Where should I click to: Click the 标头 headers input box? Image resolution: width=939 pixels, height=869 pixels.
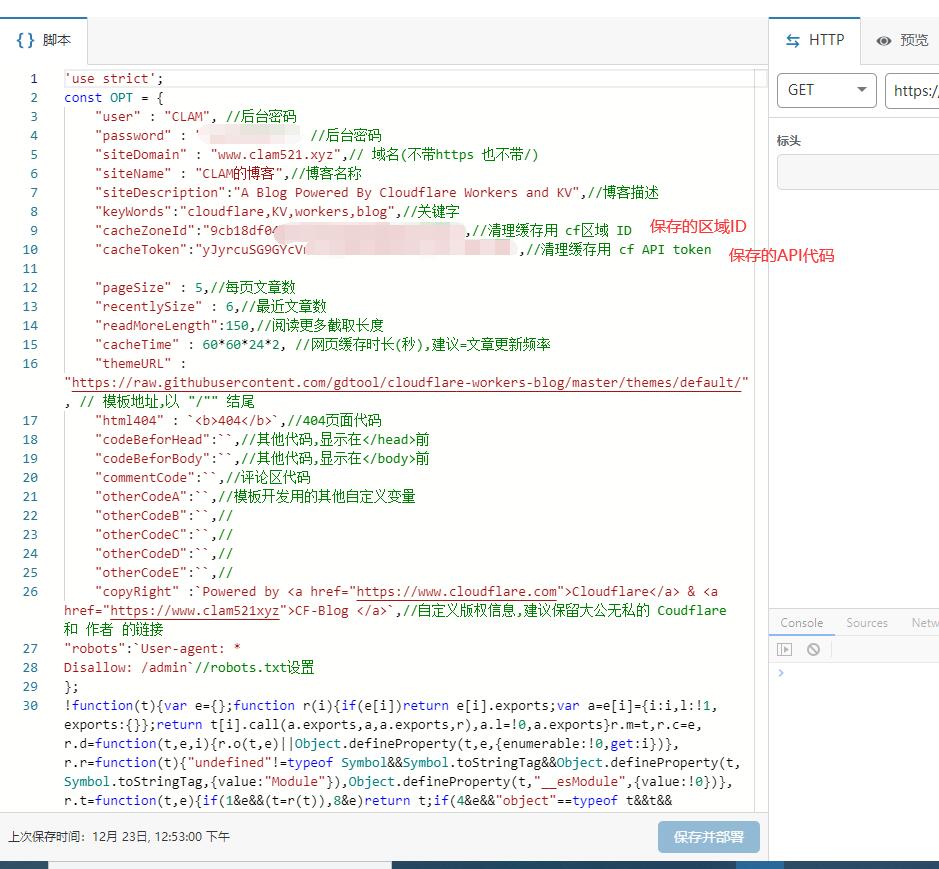click(x=858, y=172)
